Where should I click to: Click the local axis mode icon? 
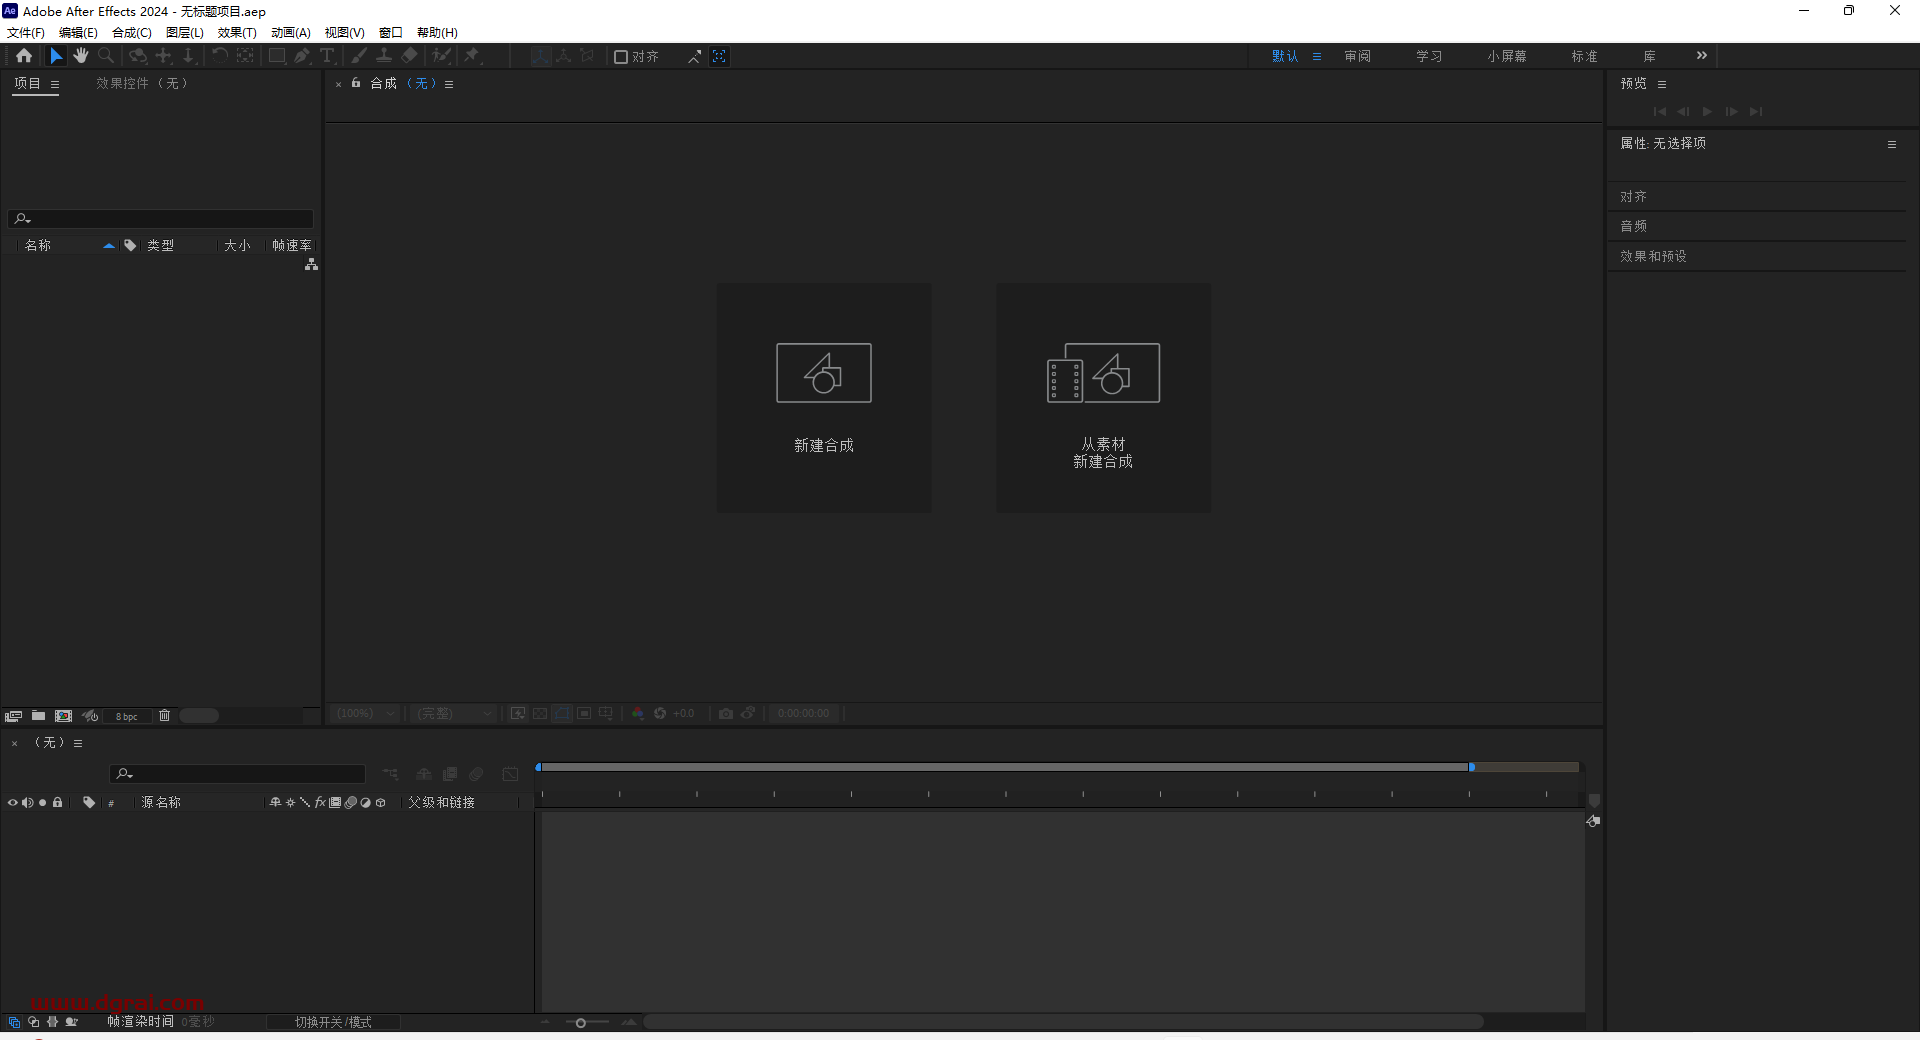pos(540,56)
